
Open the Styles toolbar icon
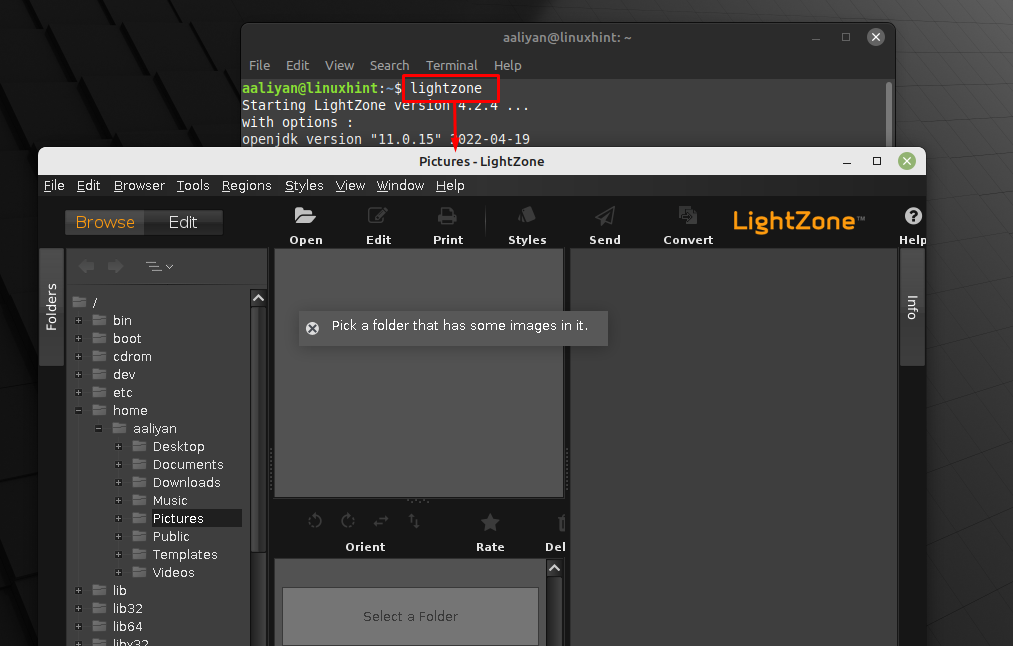click(527, 216)
